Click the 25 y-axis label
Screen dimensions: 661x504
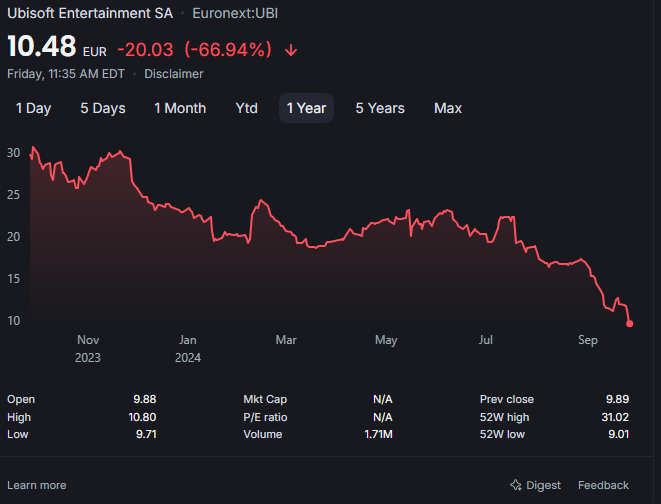coord(13,195)
